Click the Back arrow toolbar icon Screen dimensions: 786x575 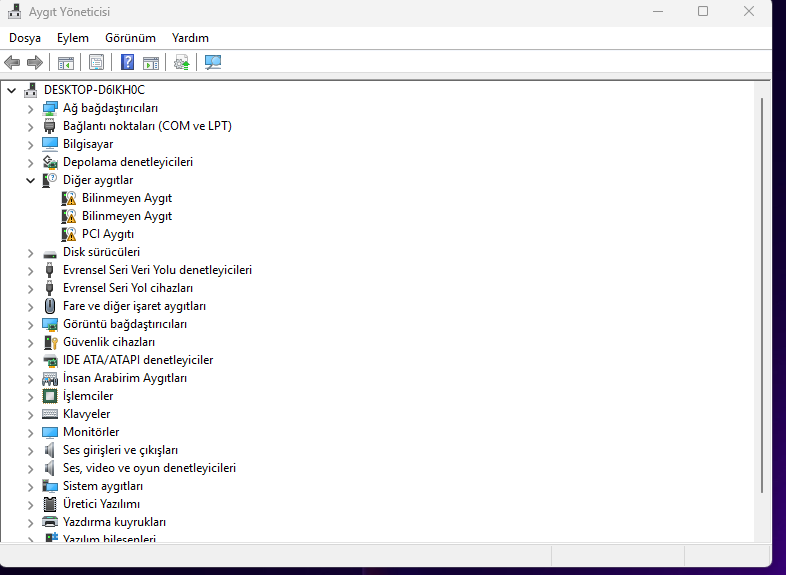pyautogui.click(x=12, y=63)
